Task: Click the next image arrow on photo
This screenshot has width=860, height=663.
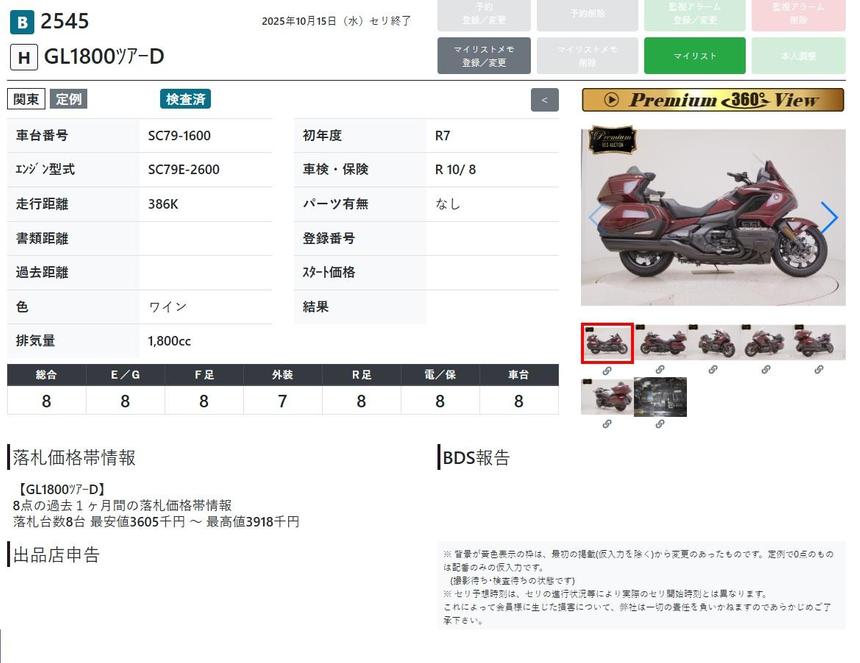Action: pos(829,217)
